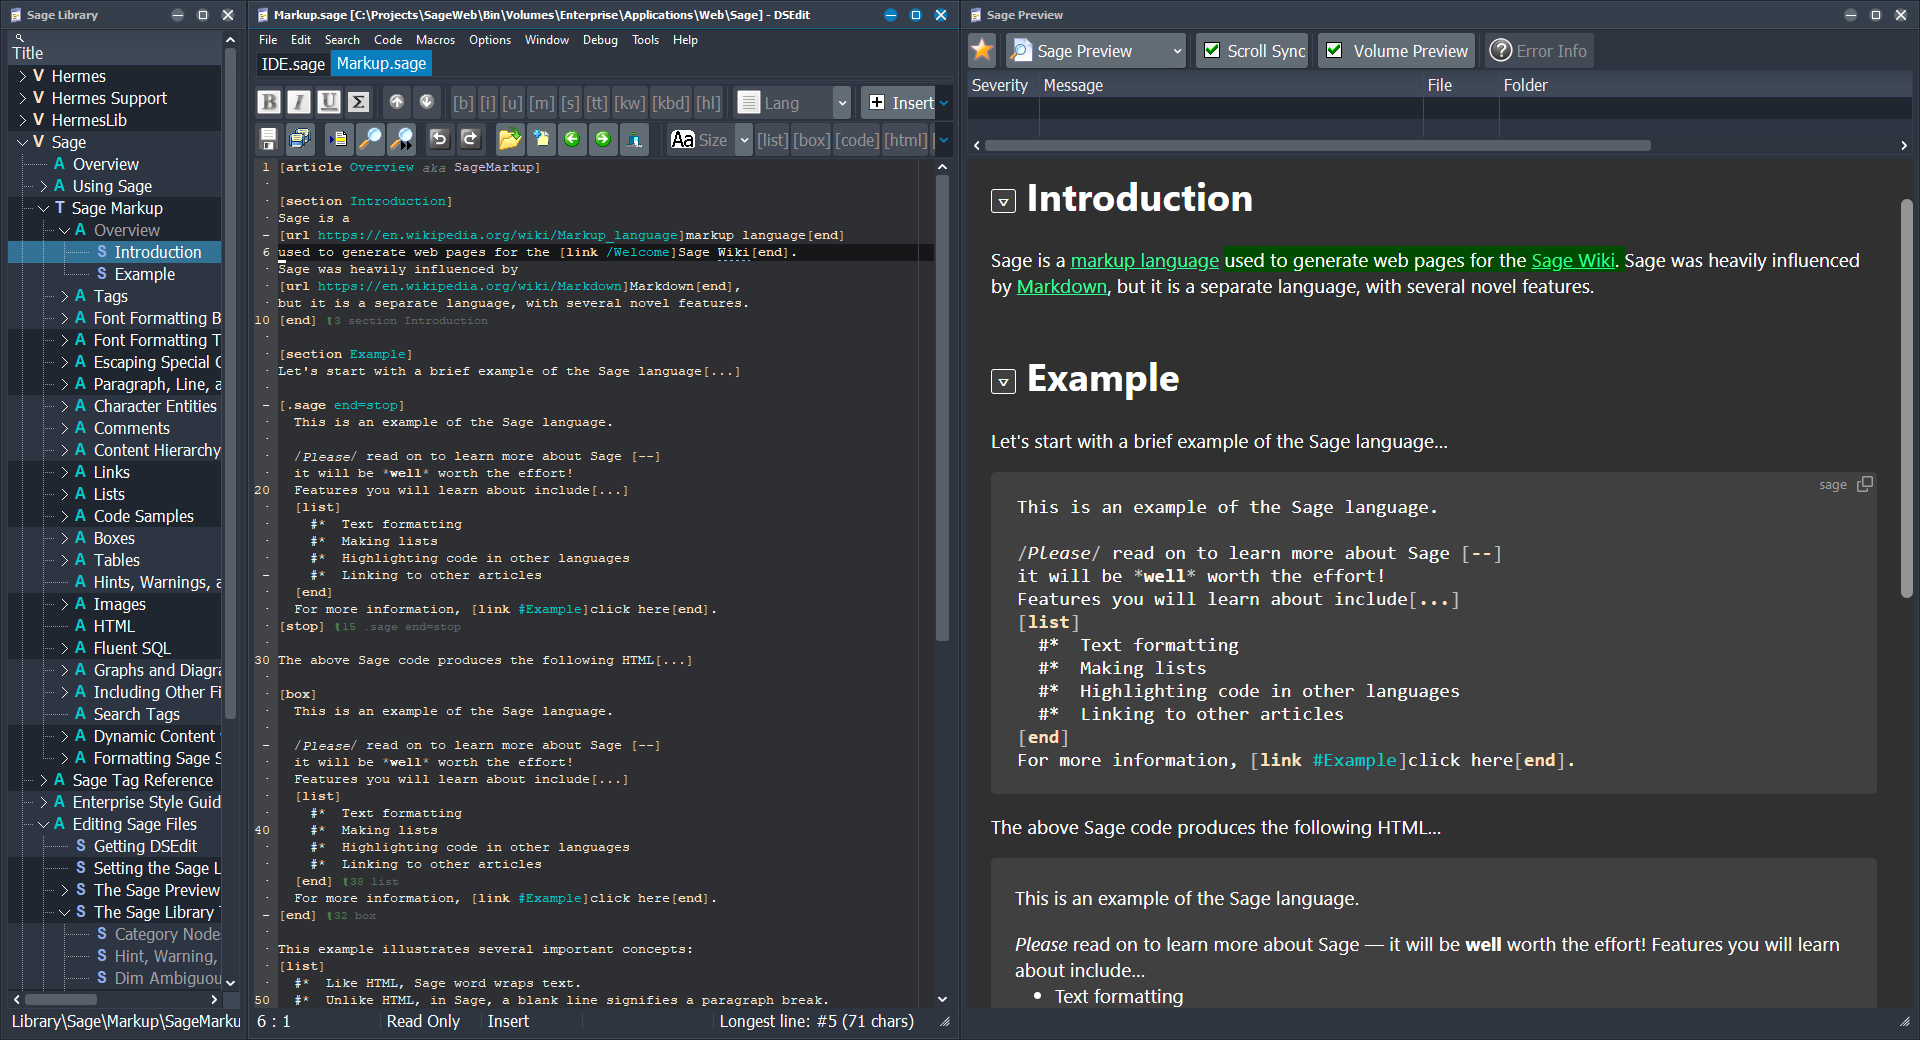Collapse the Editing Sage Files node
The width and height of the screenshot is (1920, 1040).
tap(43, 824)
